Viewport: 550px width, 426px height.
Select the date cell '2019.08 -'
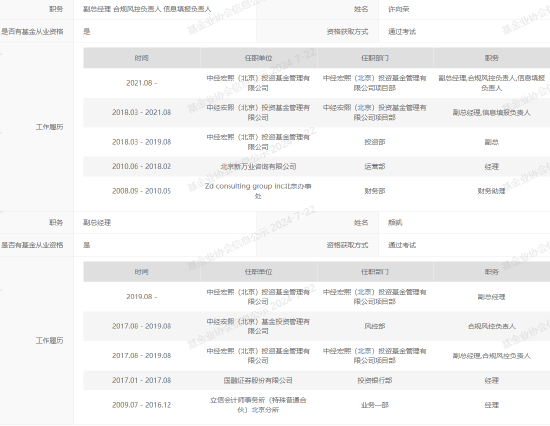pos(141,297)
